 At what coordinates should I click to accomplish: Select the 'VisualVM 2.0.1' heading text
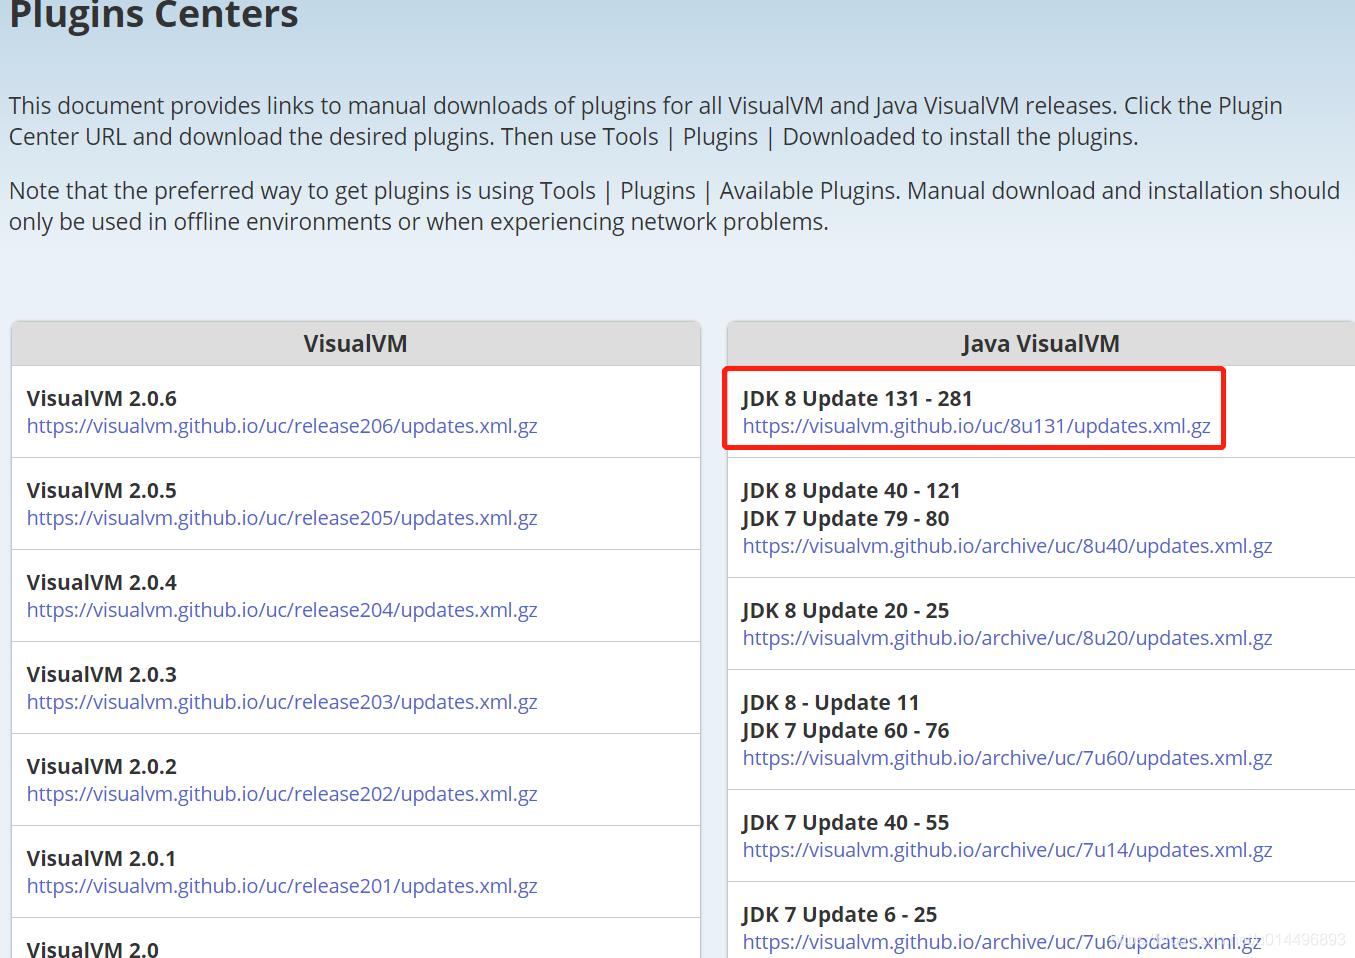pos(102,858)
